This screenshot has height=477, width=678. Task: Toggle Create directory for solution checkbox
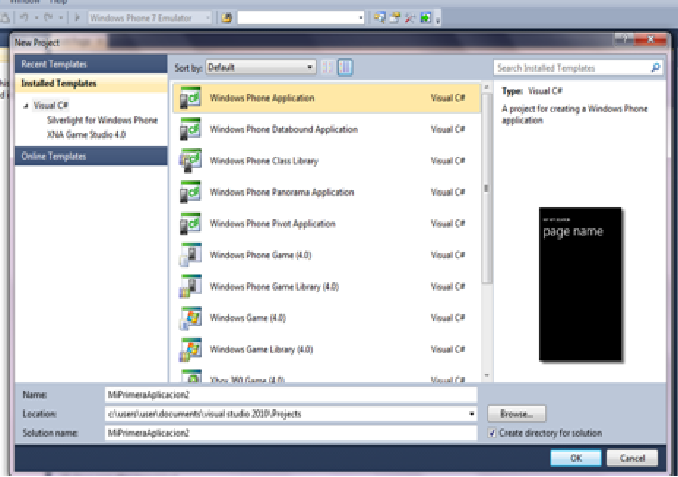[491, 433]
